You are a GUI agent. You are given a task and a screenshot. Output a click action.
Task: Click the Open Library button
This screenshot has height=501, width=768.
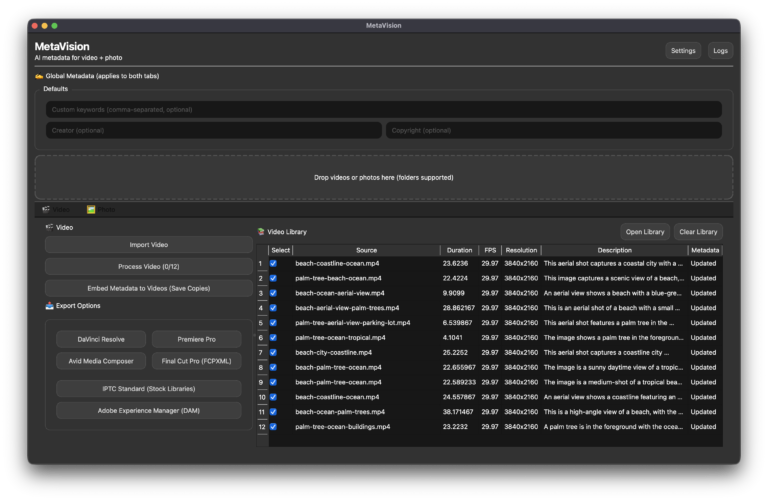[645, 232]
